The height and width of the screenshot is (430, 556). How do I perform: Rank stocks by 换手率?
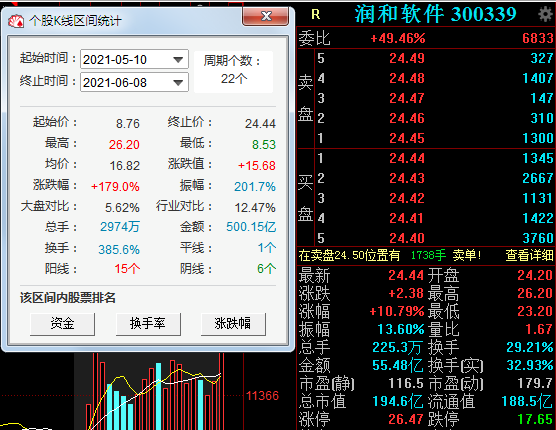pyautogui.click(x=148, y=324)
